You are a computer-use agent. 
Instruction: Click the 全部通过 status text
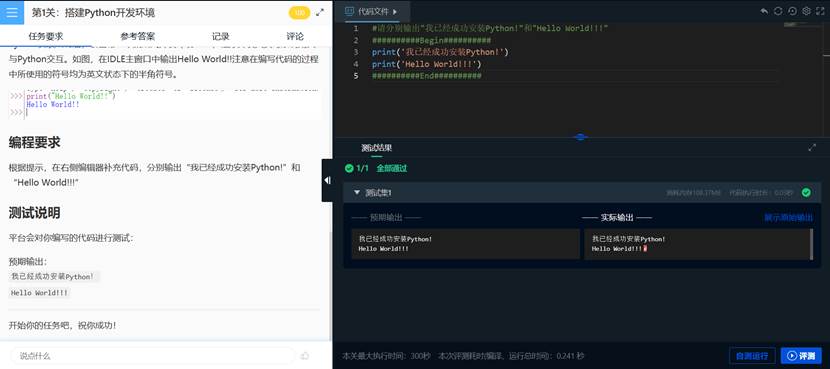[392, 168]
